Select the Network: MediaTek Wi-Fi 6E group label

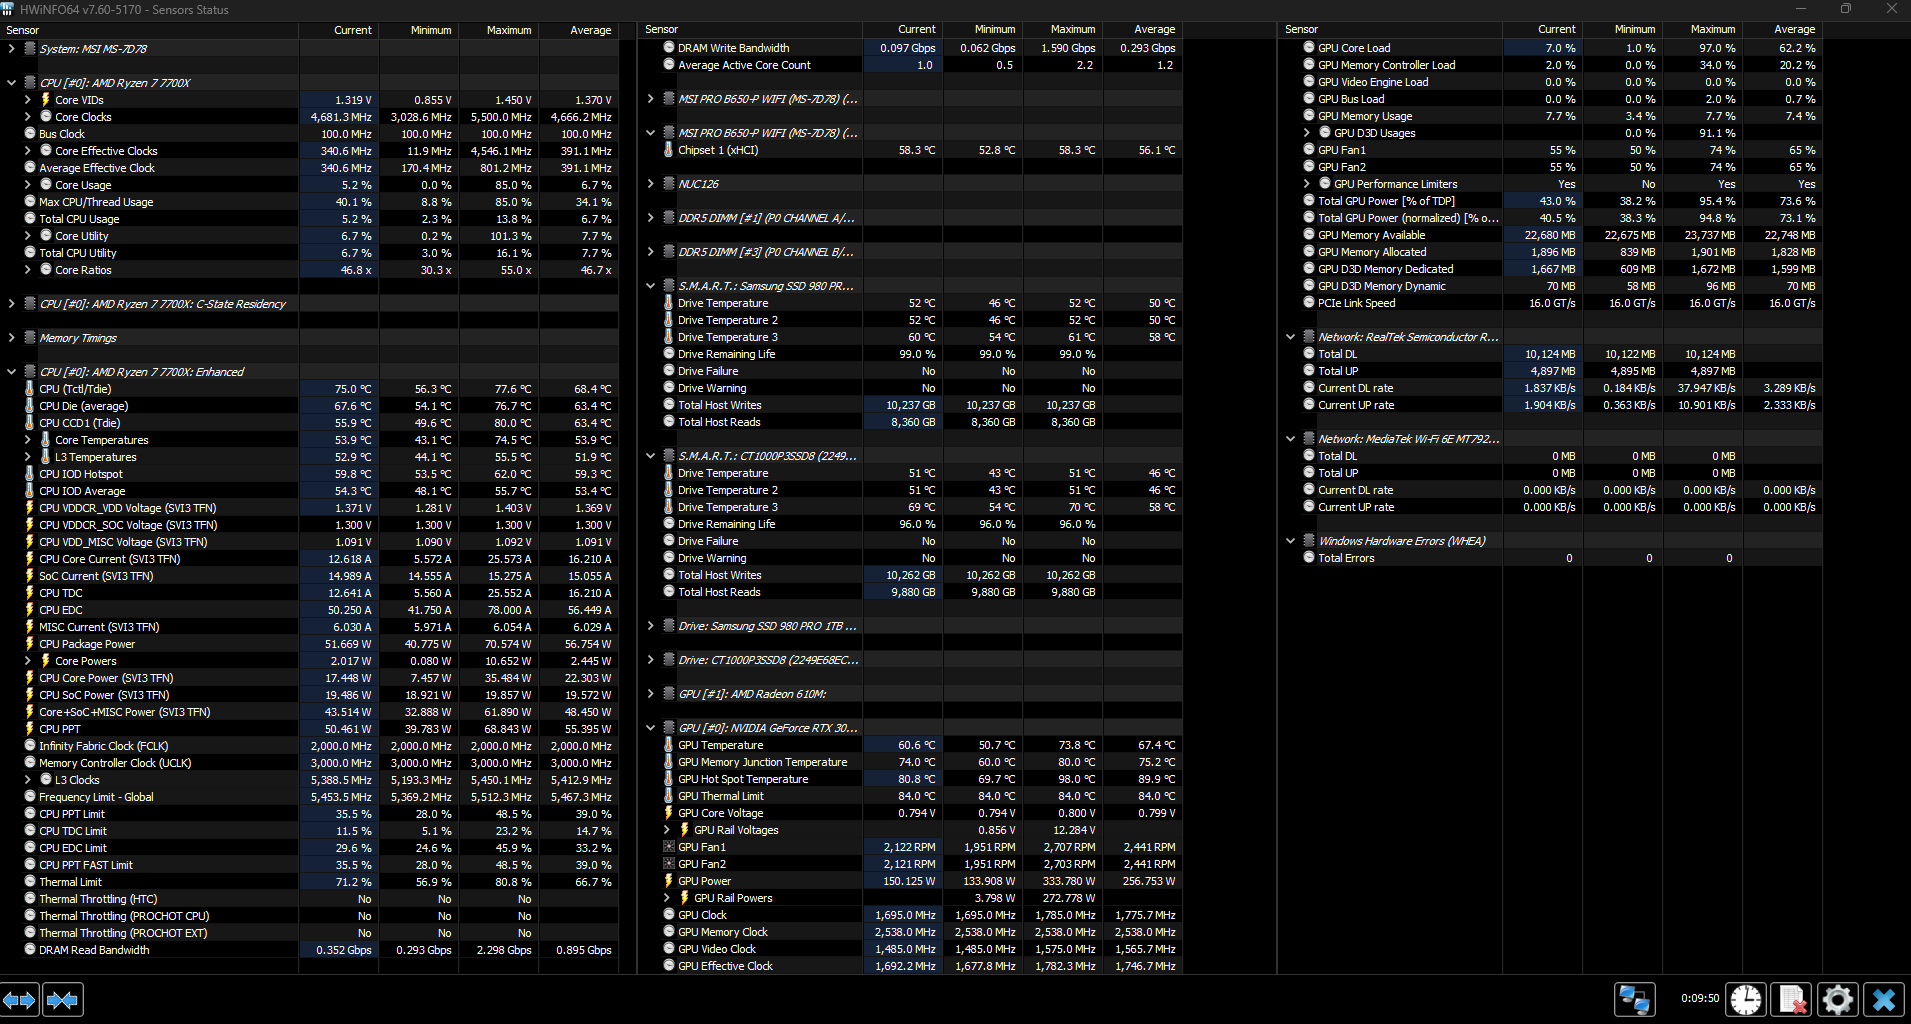[x=1408, y=439]
